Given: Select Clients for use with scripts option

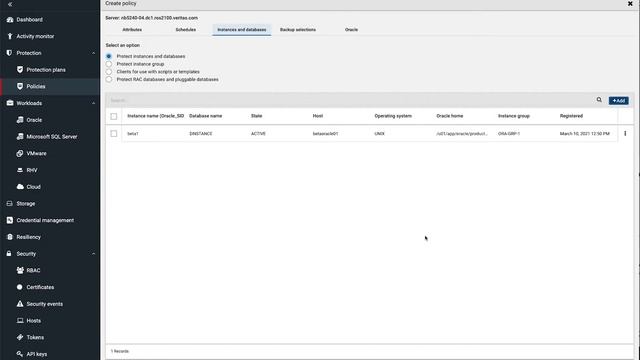Looking at the screenshot, I should click(109, 72).
